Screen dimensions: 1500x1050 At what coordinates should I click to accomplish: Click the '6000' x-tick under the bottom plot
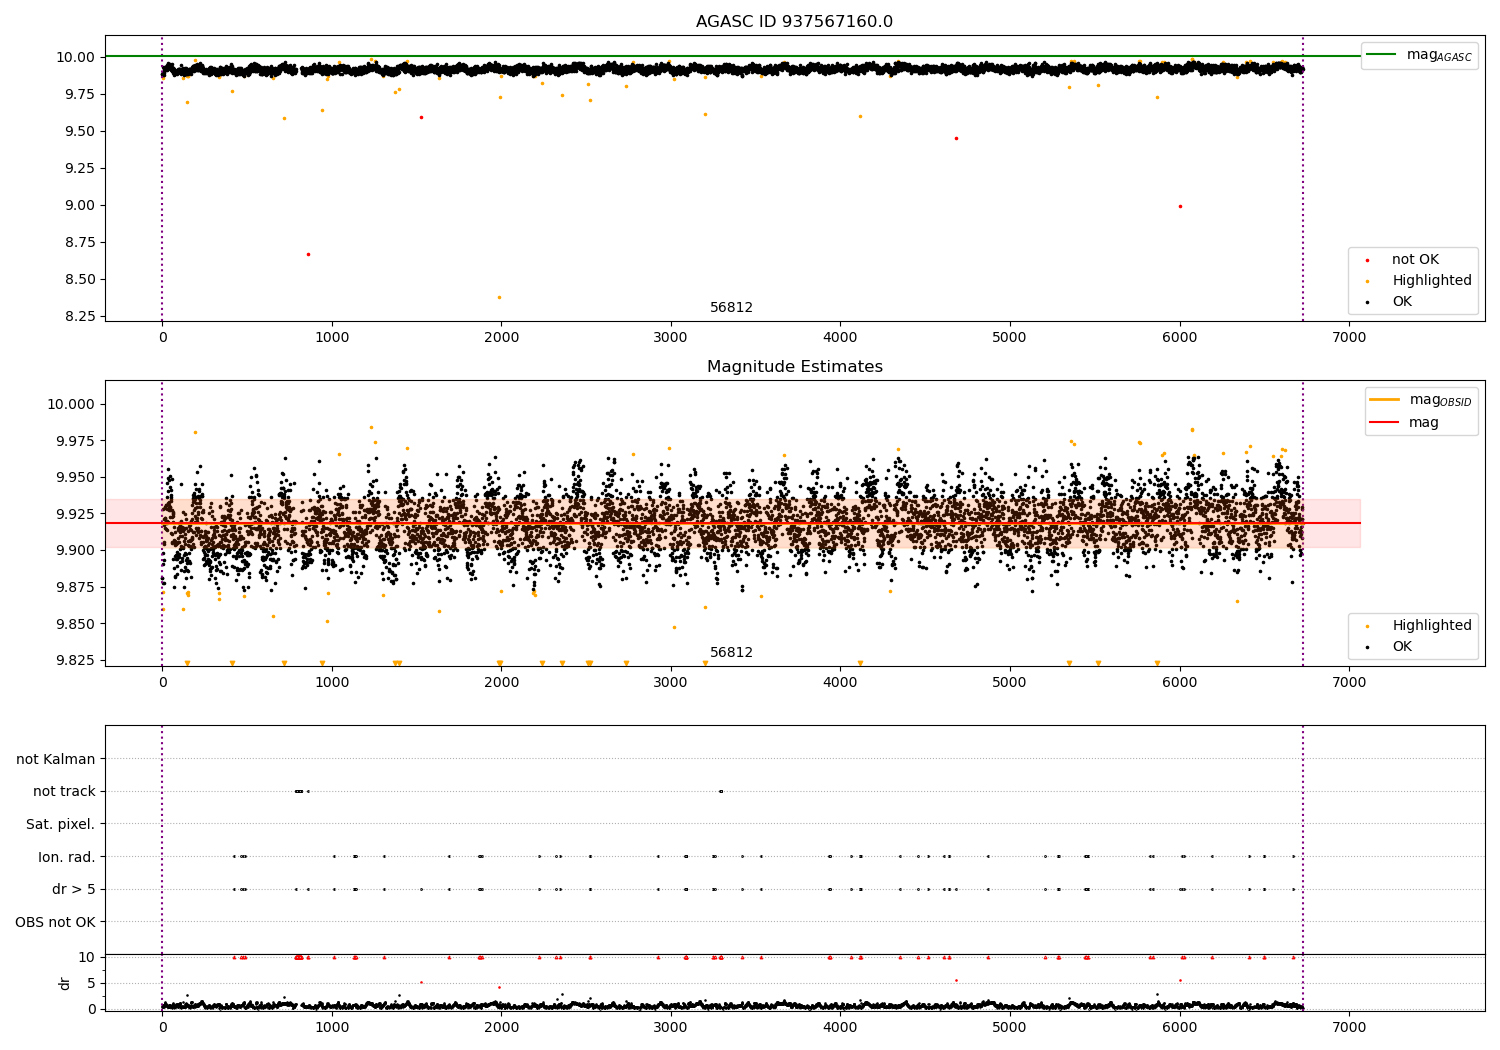point(1180,1028)
